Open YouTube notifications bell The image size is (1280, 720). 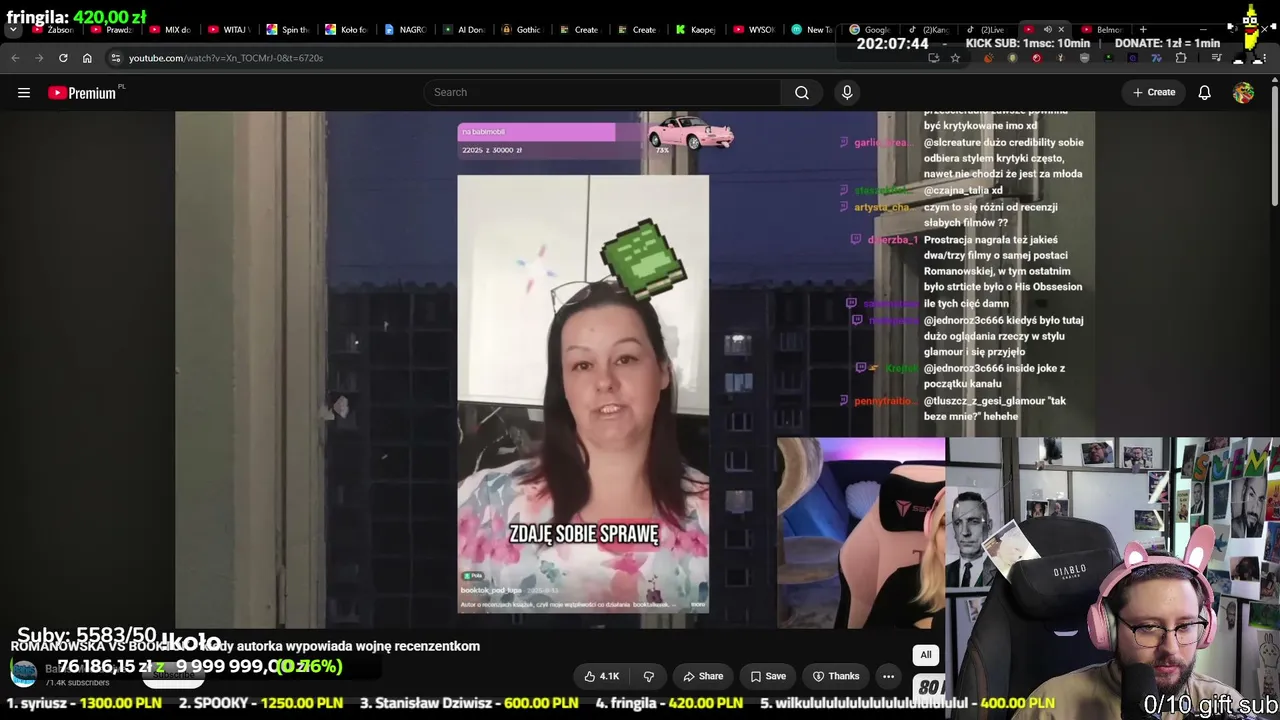pos(1205,93)
